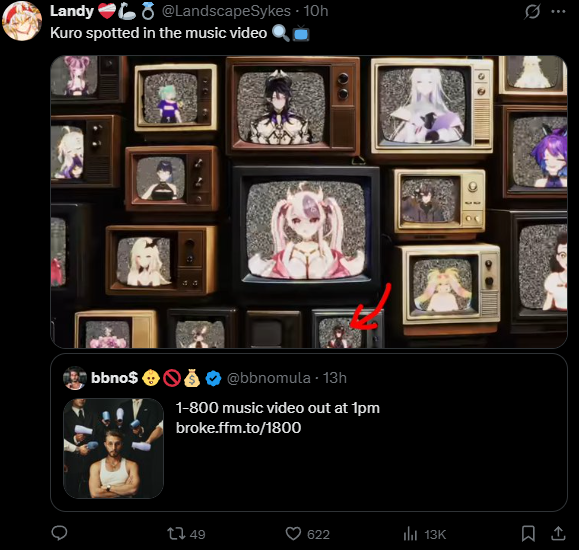
Task: Open the @bbnomula handle
Action: click(268, 378)
